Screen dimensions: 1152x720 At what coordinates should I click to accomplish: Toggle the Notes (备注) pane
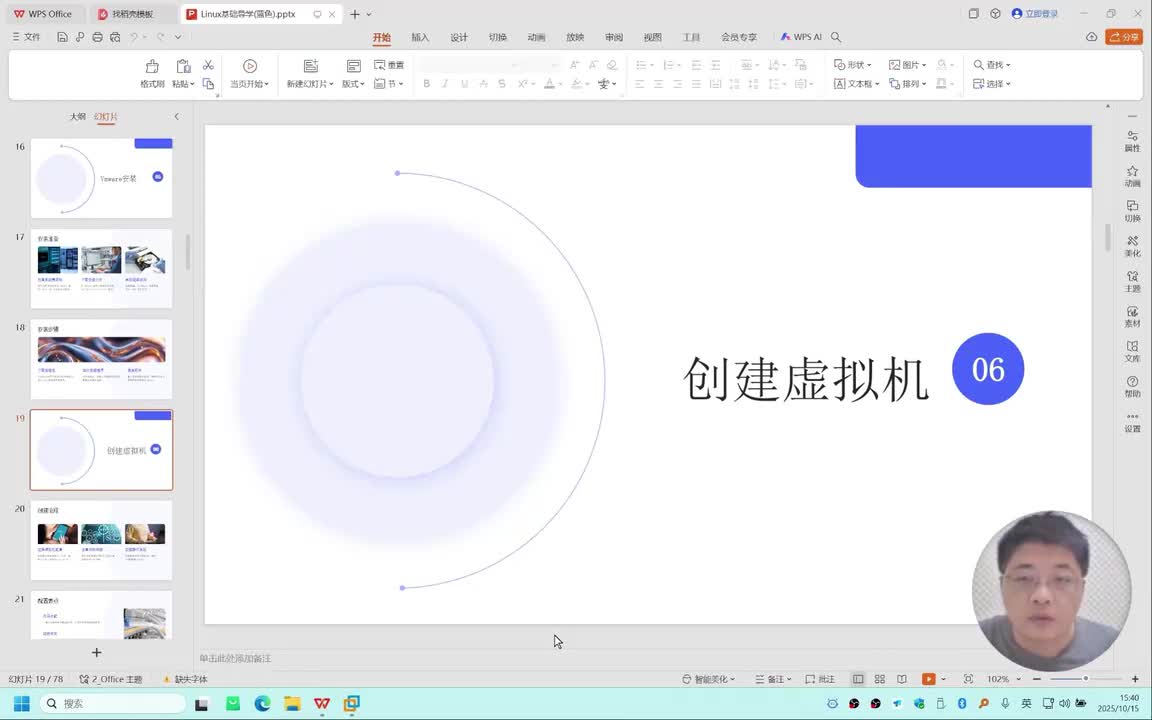point(773,679)
